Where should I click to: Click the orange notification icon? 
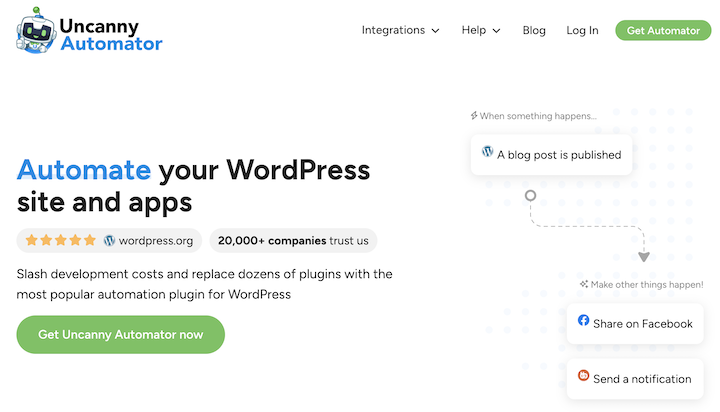pos(583,375)
